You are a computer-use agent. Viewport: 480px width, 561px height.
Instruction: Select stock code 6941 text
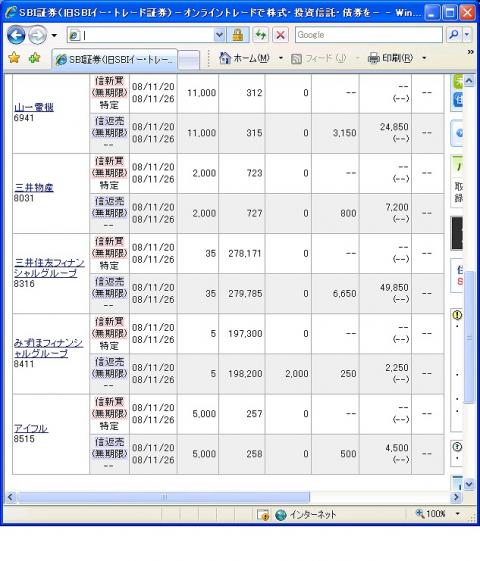click(24, 118)
